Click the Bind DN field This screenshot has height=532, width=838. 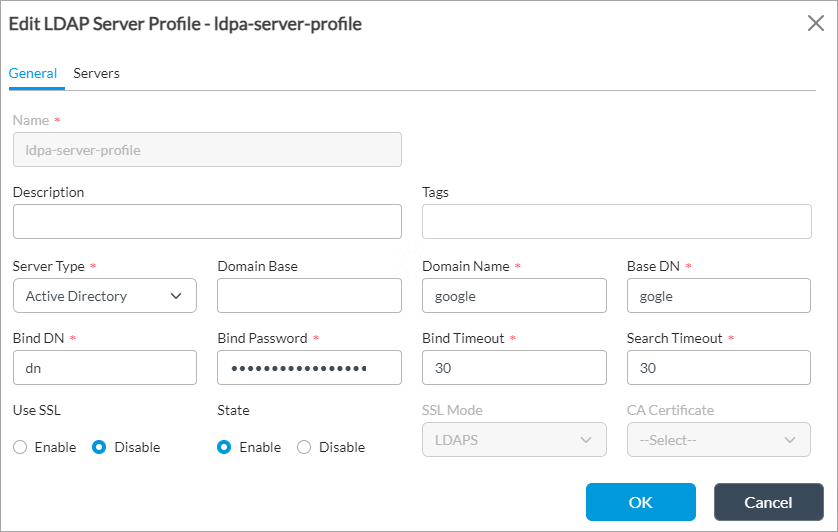(x=105, y=368)
